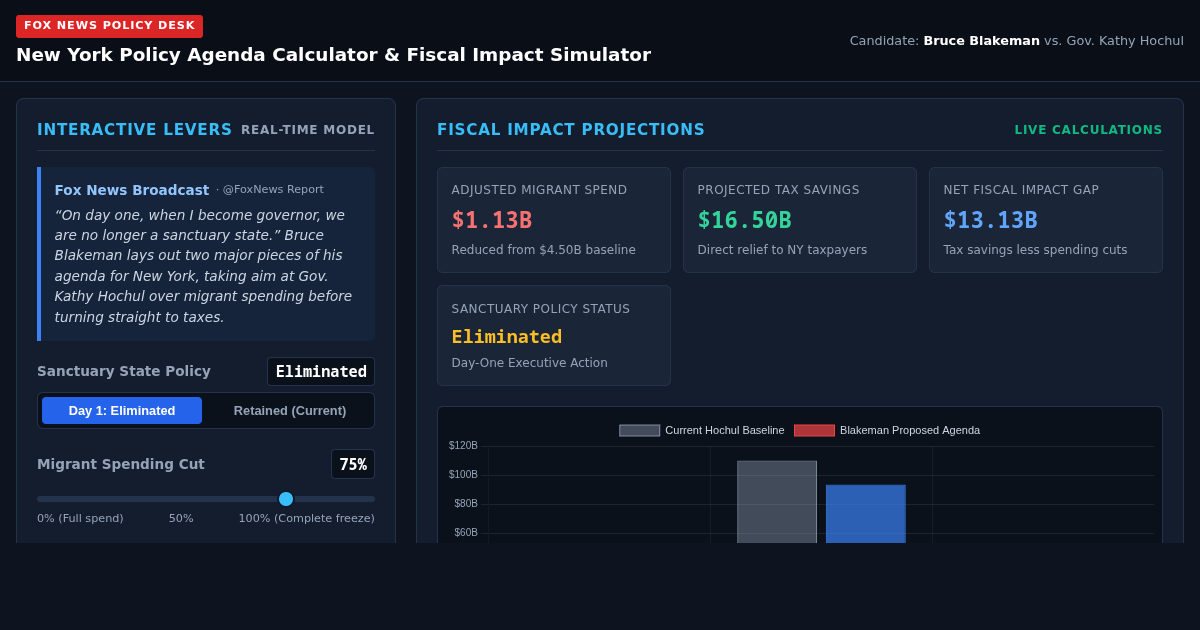
Task: Click the 100% (Complete freeze) slider label
Action: pos(306,519)
